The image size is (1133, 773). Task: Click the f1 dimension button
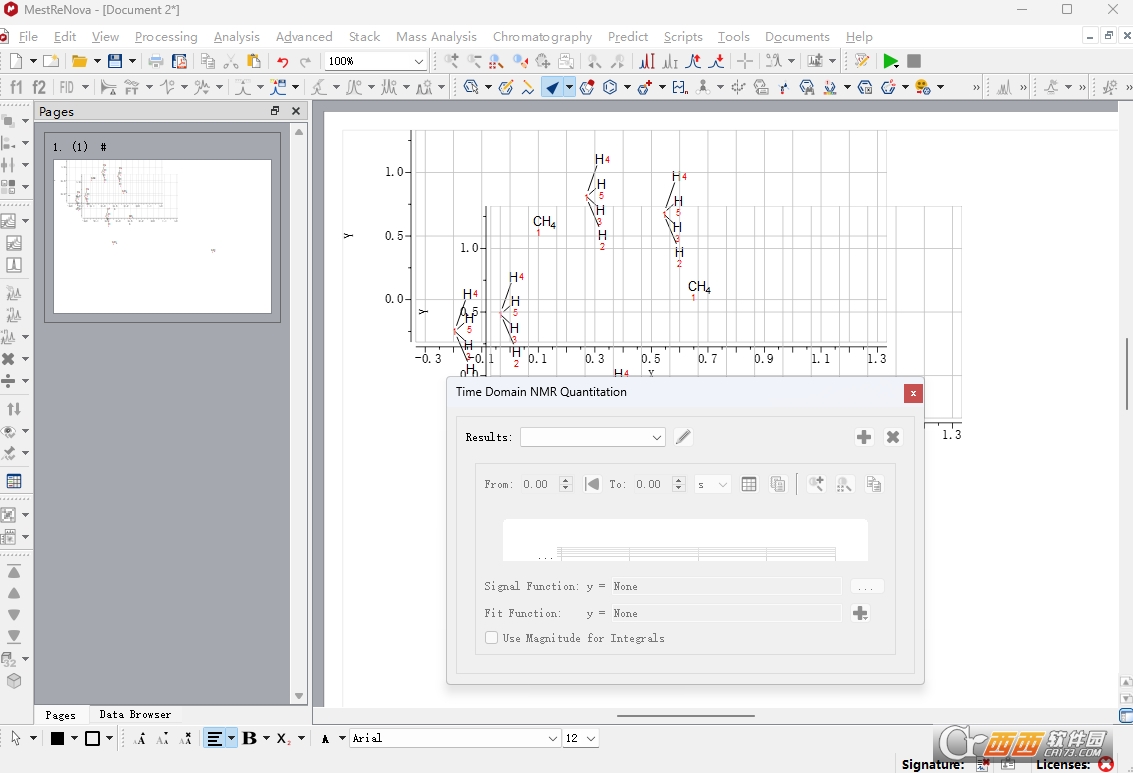tap(16, 87)
